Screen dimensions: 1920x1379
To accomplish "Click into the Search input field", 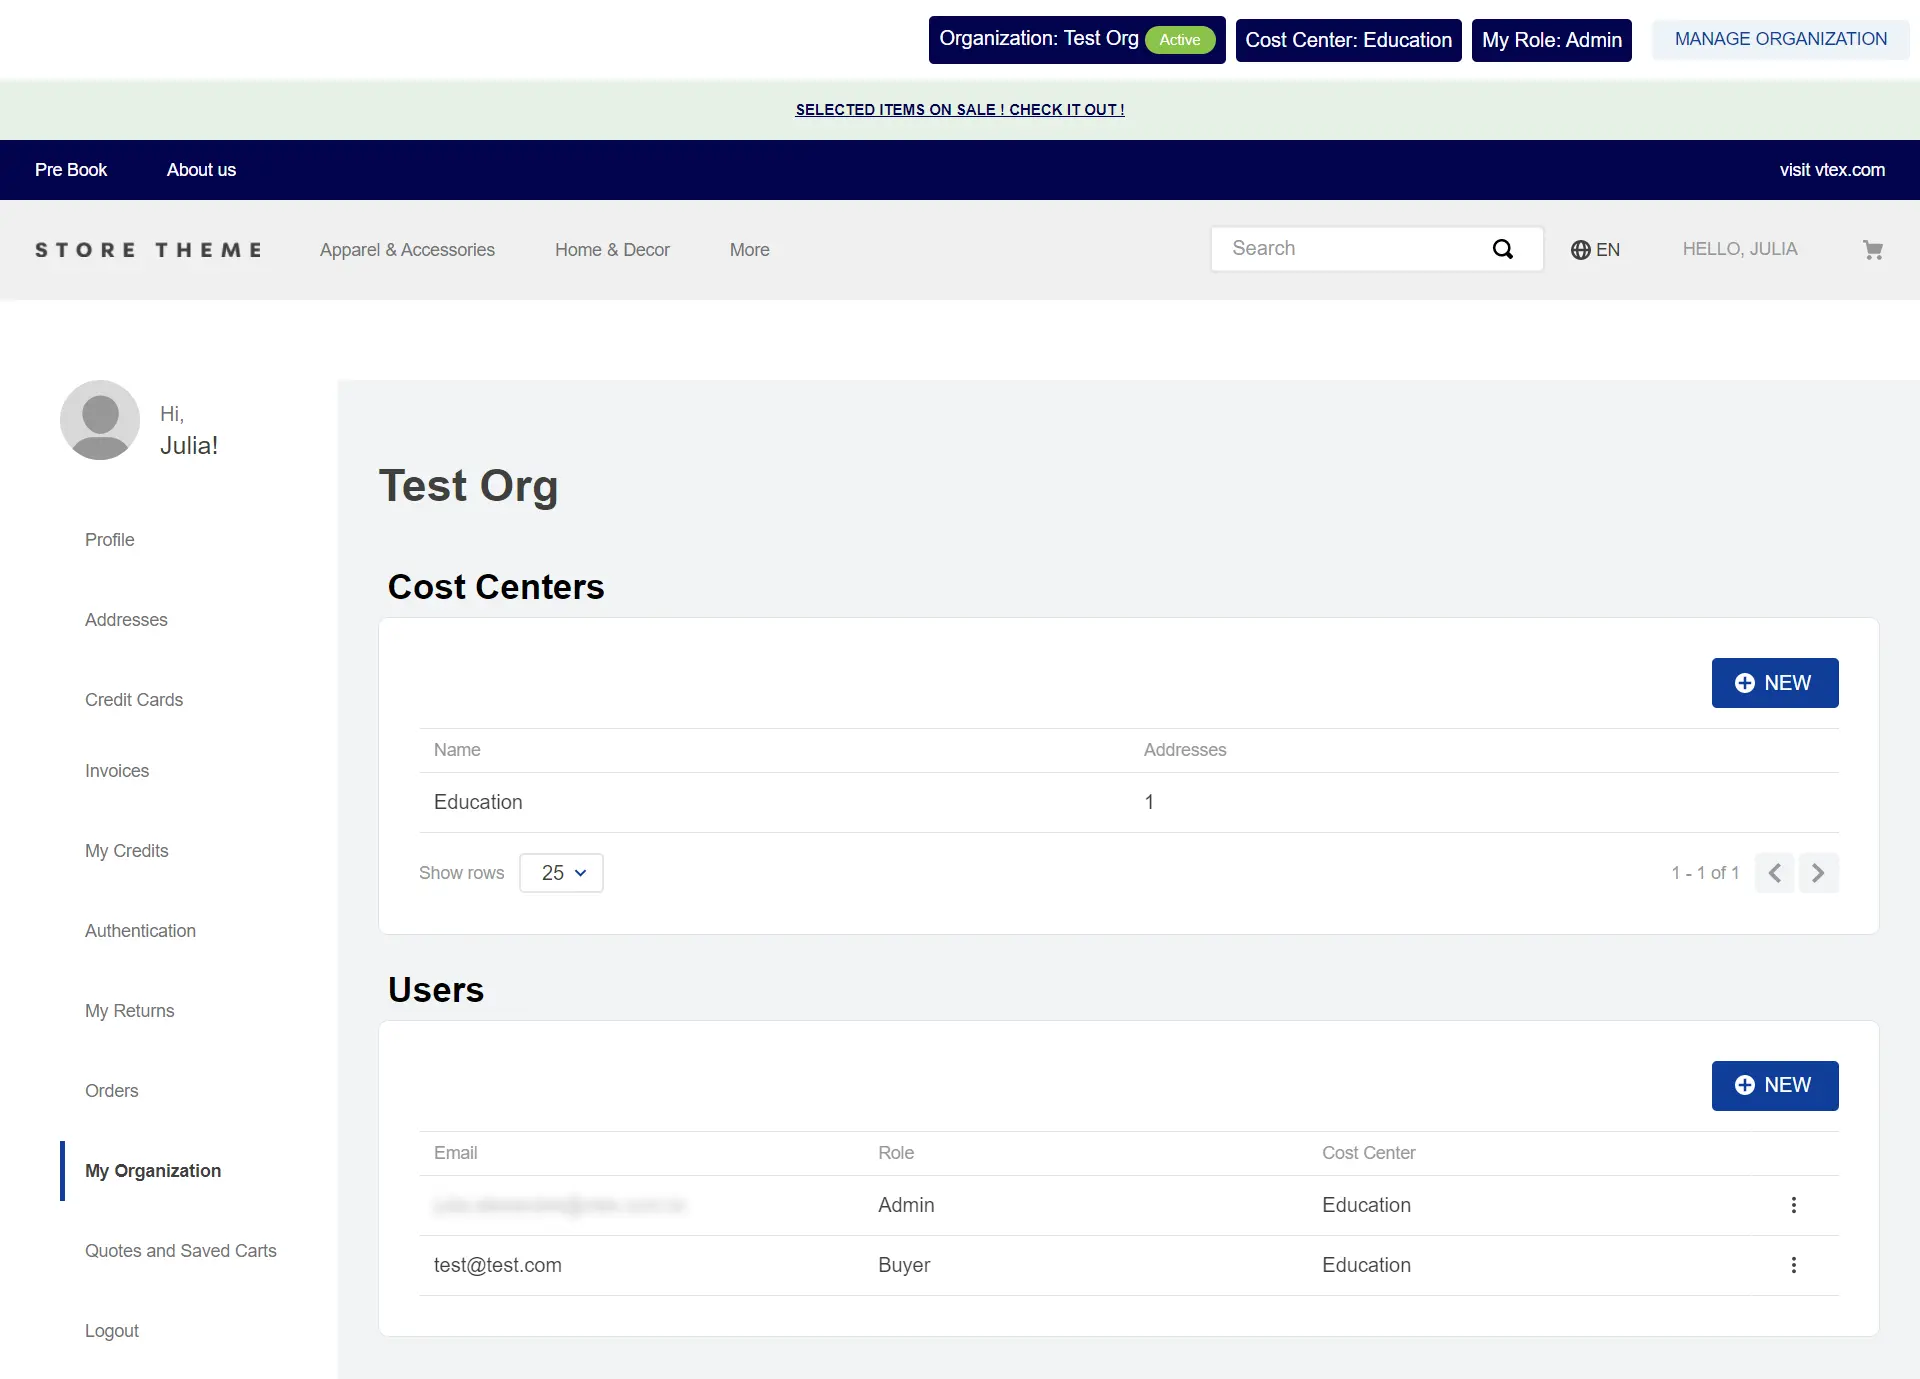I will 1350,249.
